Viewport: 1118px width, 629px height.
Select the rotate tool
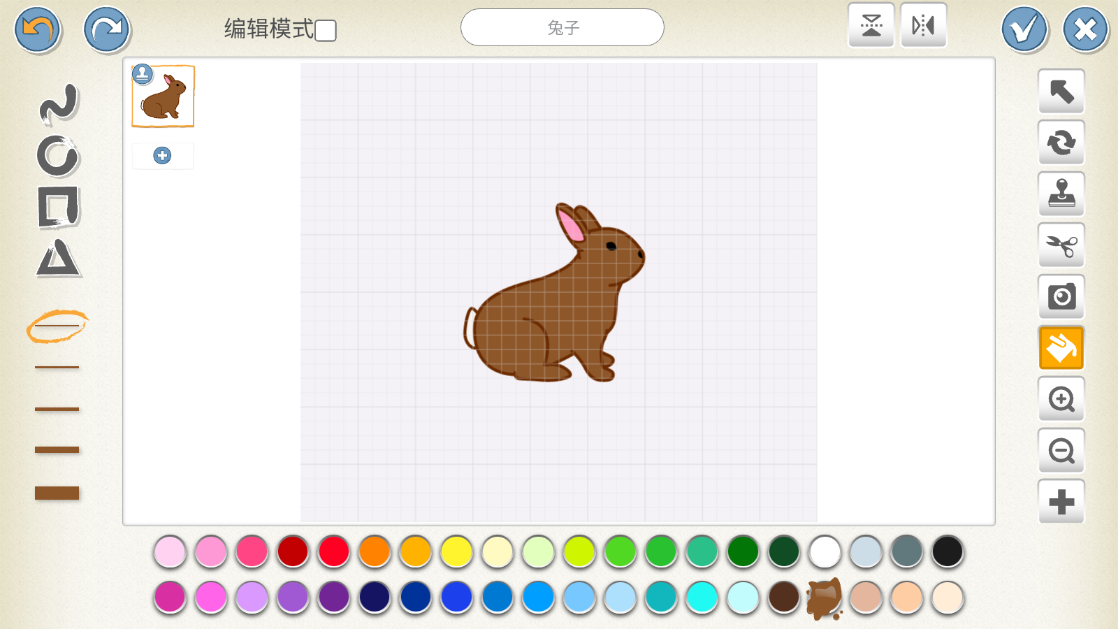[1061, 143]
